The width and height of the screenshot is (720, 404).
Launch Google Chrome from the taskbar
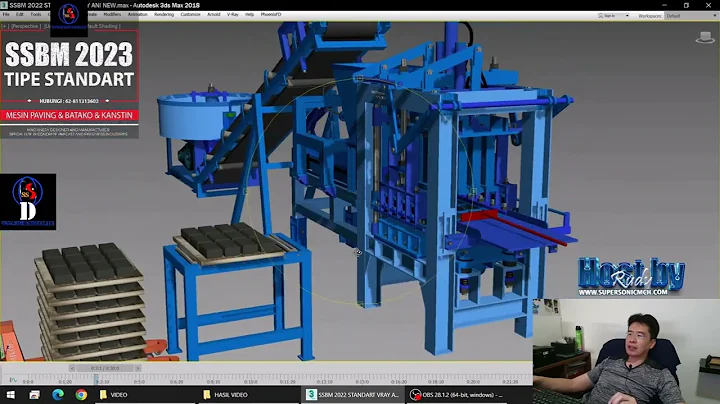[81, 395]
